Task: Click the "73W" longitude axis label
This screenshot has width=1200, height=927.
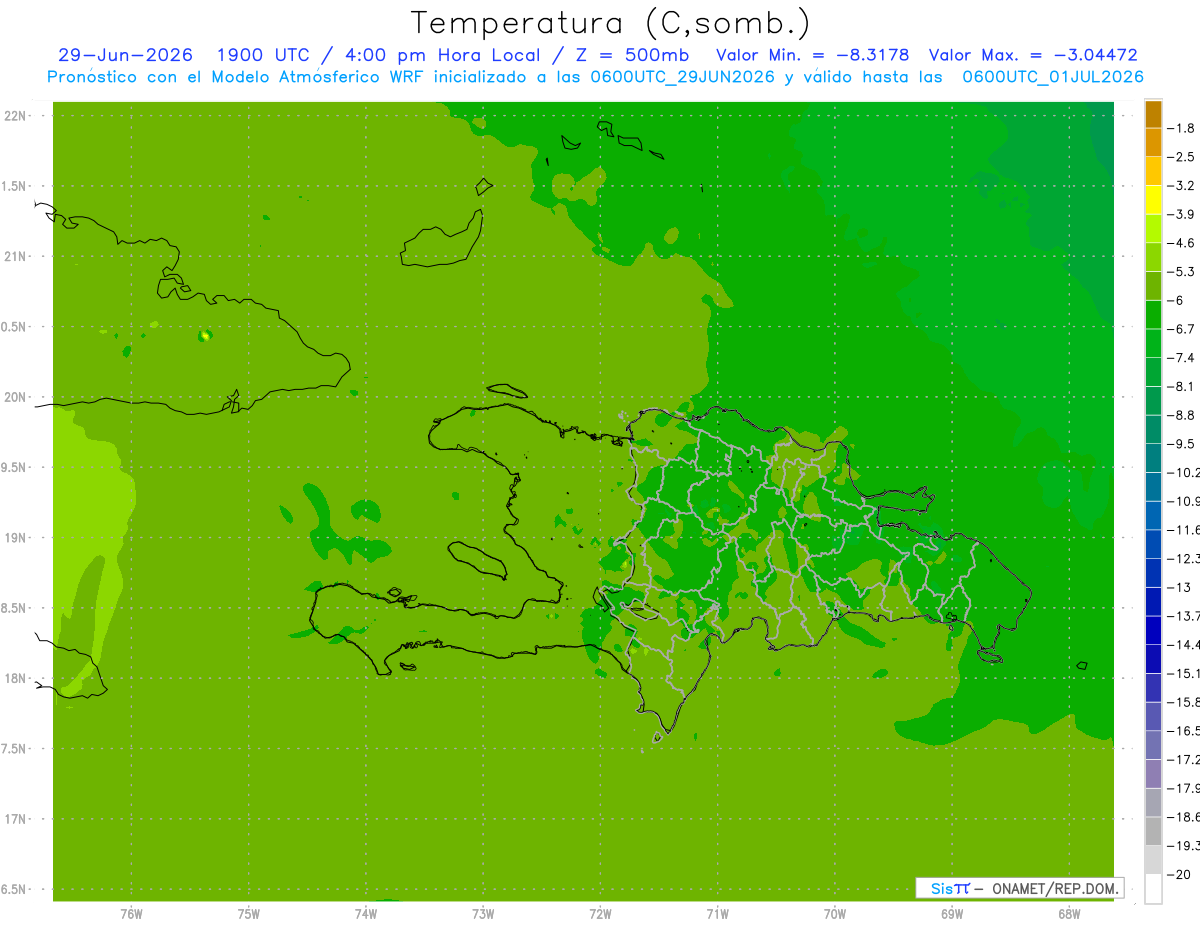Action: (483, 914)
